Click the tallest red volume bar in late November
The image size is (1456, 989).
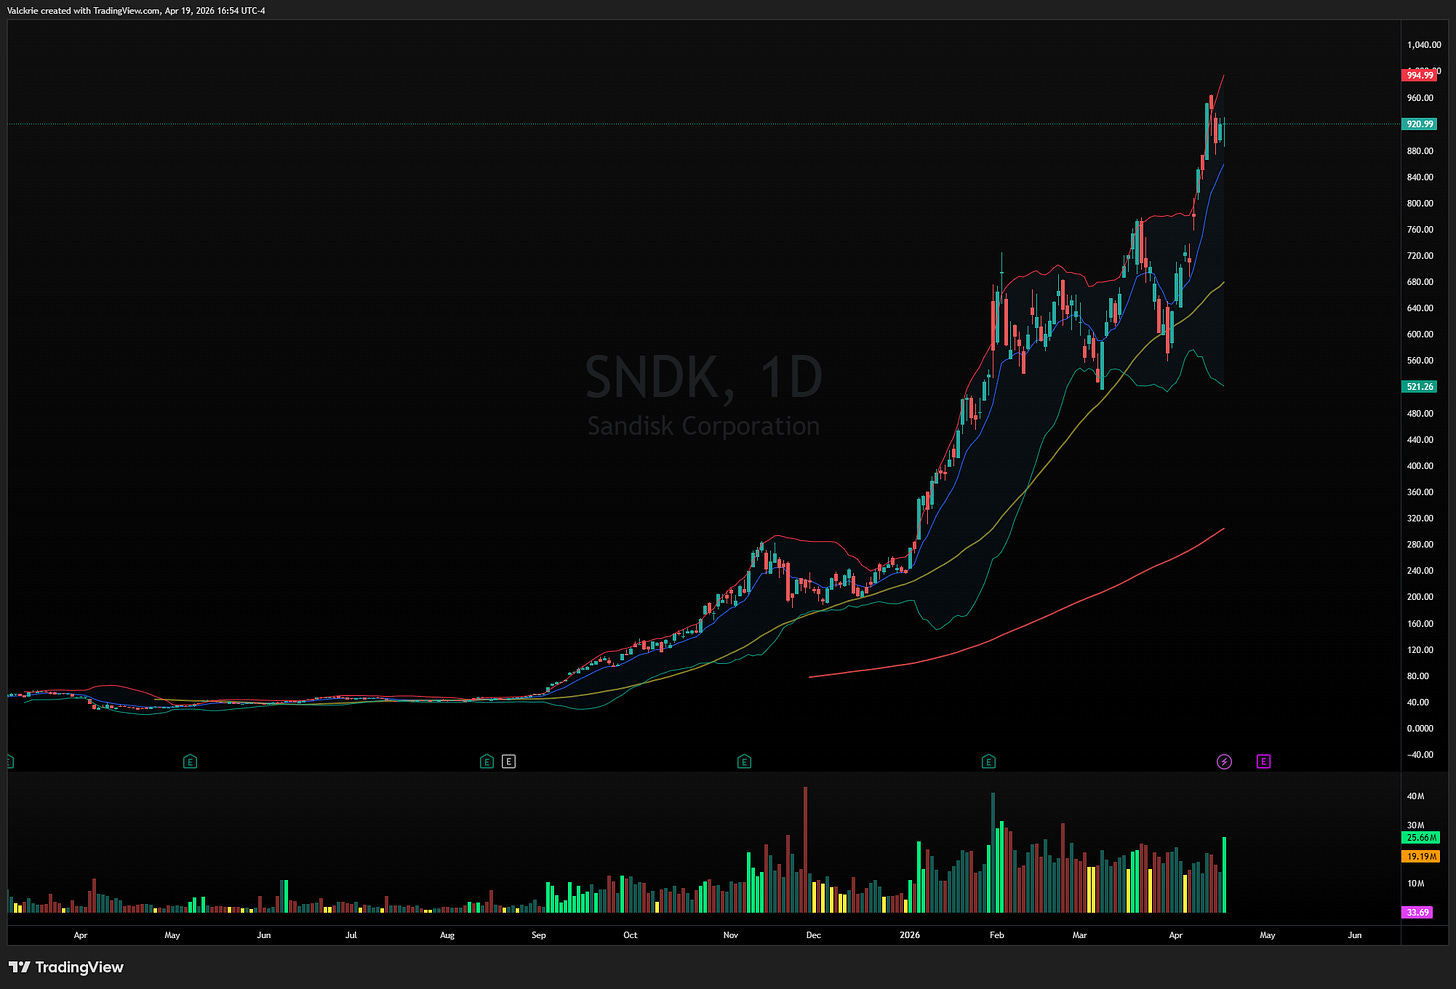[x=805, y=850]
